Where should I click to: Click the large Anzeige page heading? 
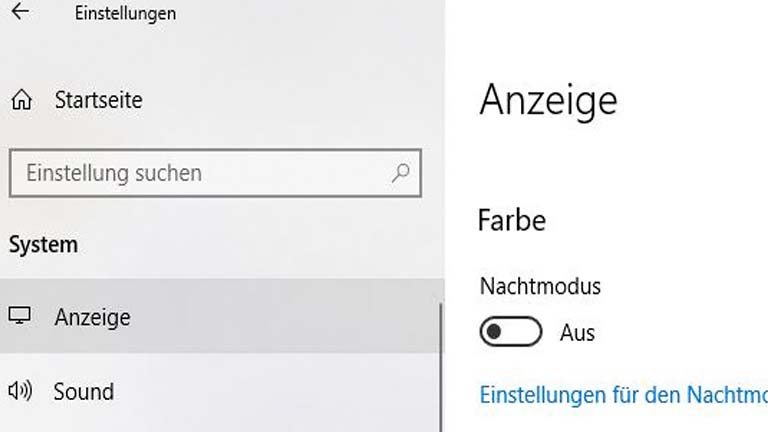(x=548, y=100)
